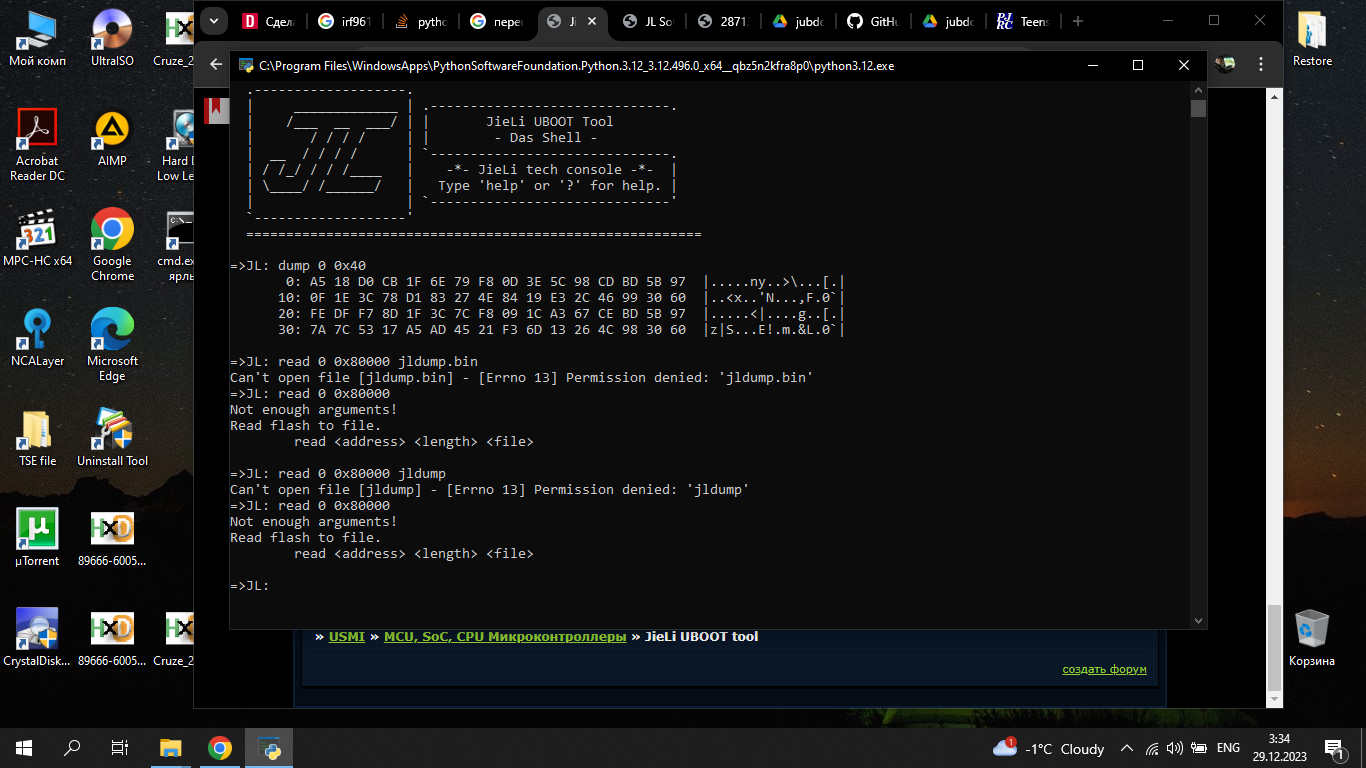
Task: Open File Explorer from the taskbar
Action: (171, 748)
